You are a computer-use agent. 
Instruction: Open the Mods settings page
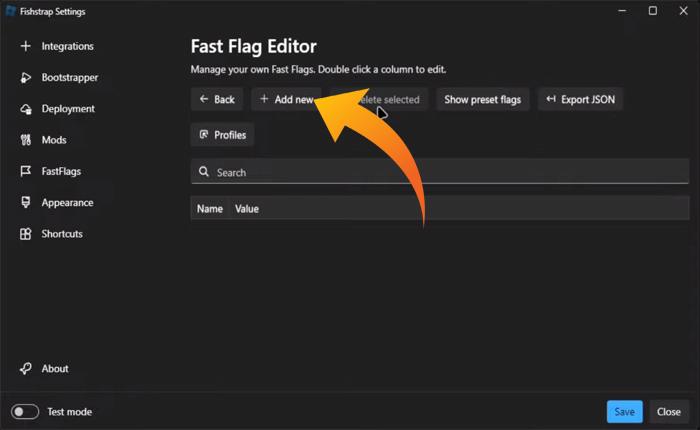(54, 140)
